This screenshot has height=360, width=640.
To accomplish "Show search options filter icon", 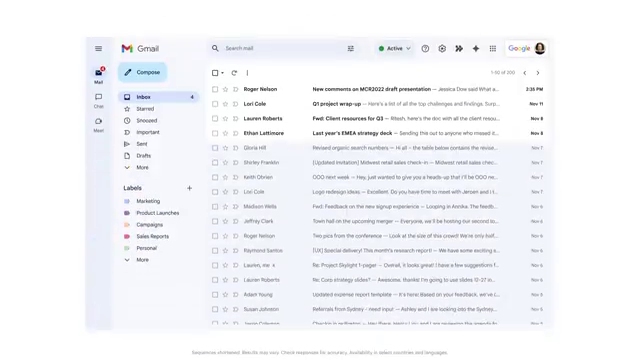I will [351, 49].
